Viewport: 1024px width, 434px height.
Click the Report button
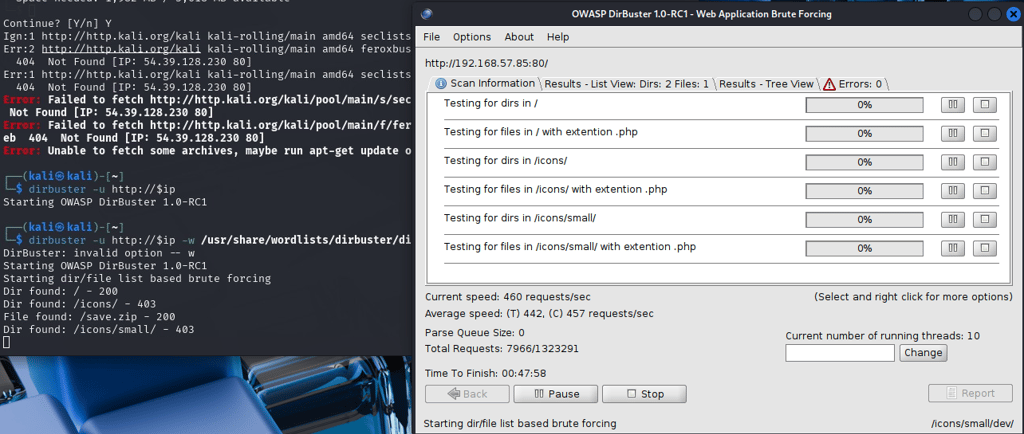coord(970,393)
